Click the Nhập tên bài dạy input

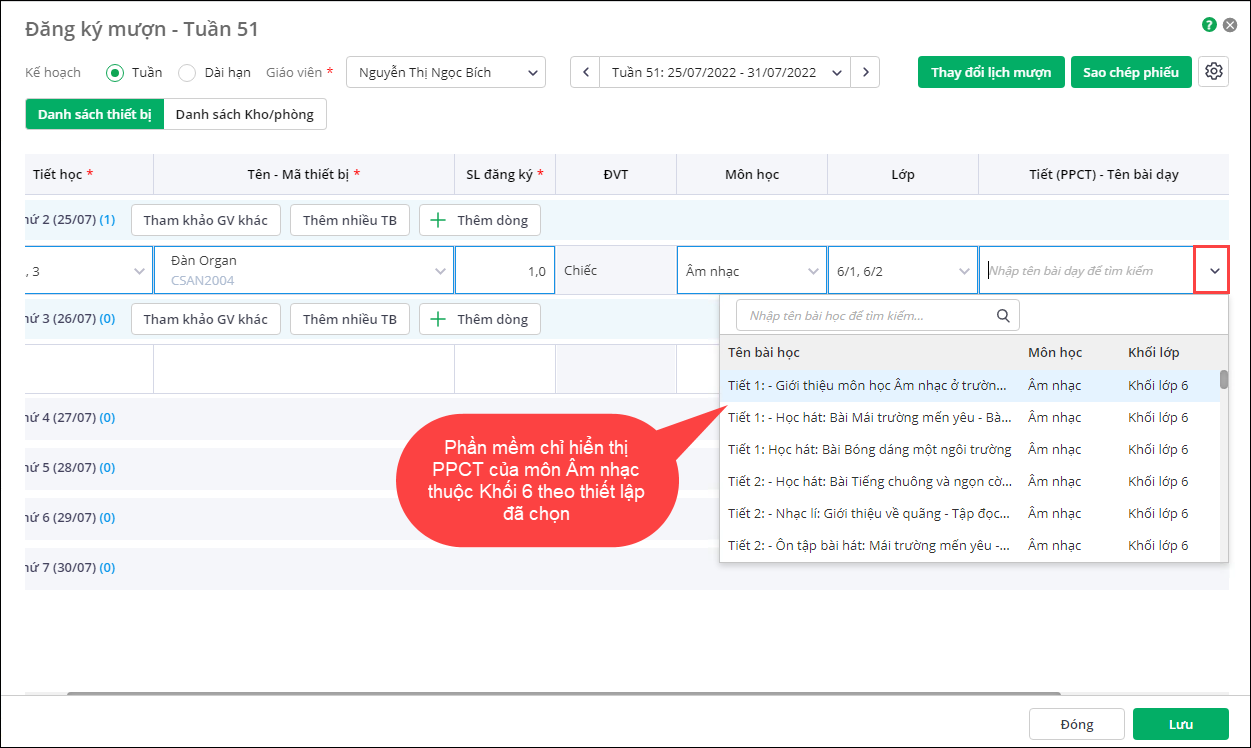click(x=1087, y=270)
